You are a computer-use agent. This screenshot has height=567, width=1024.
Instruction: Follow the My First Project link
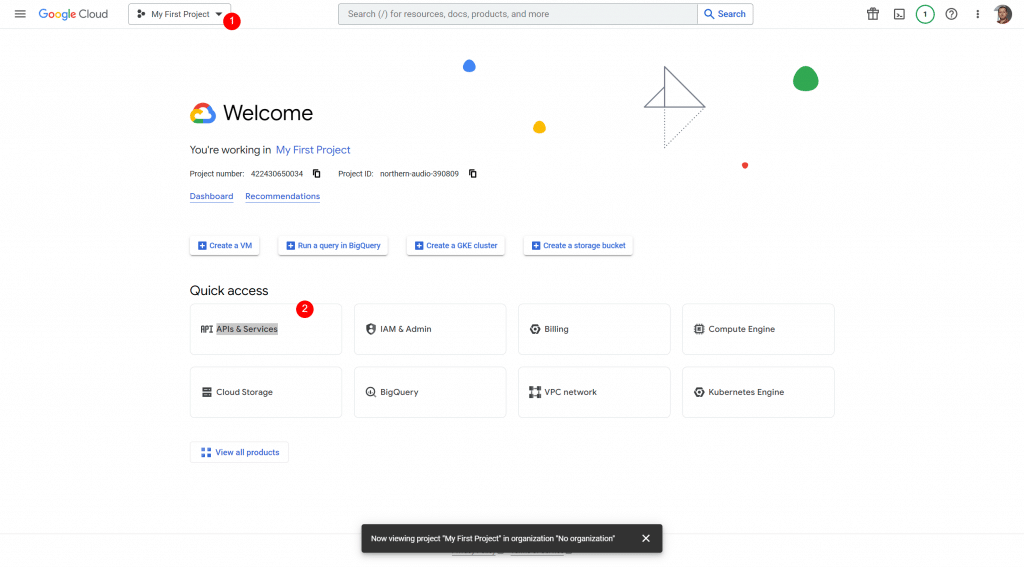coord(313,150)
